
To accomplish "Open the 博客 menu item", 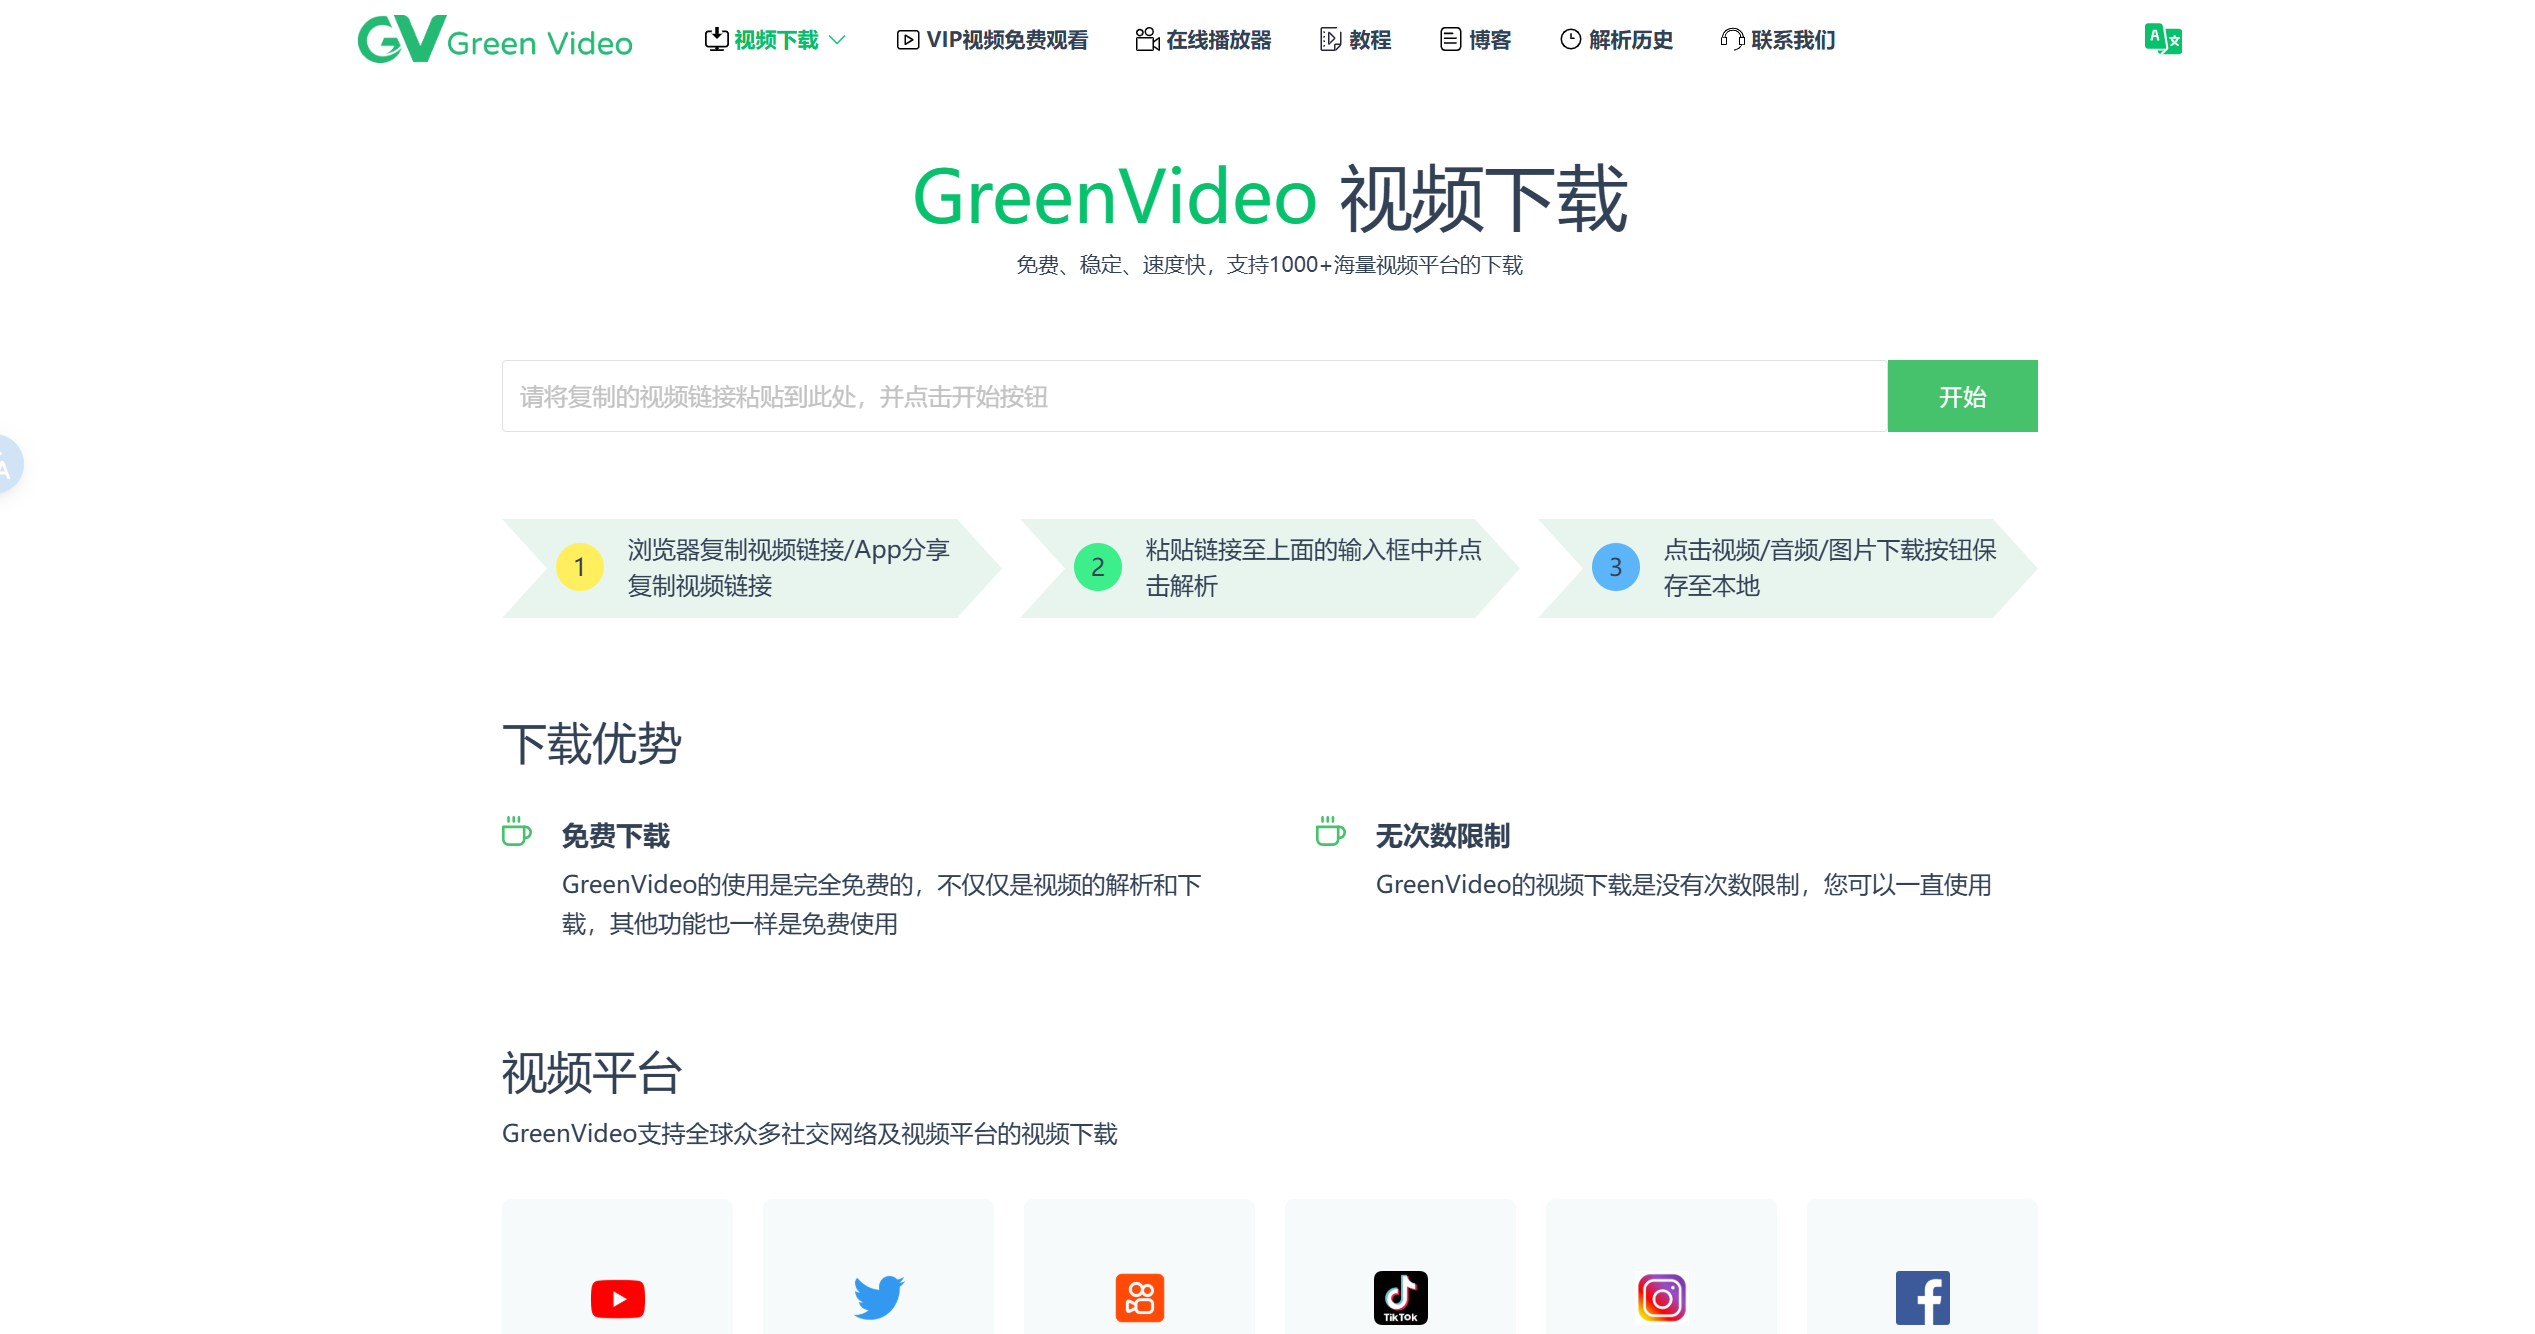I will click(1475, 40).
